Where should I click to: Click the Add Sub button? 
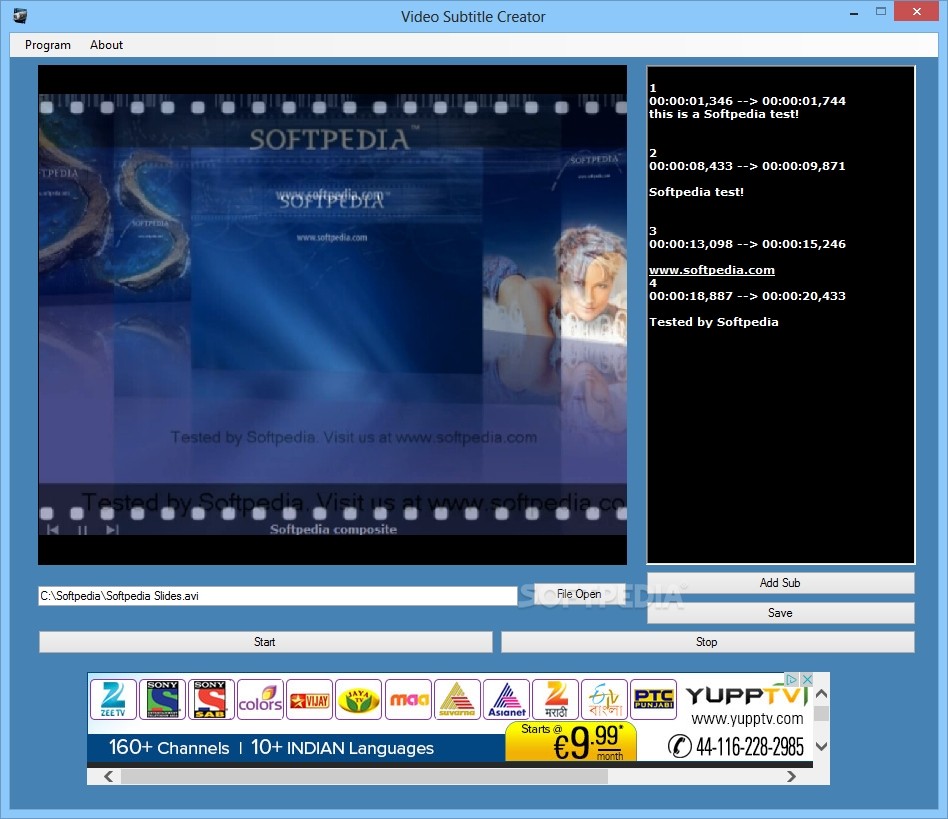(780, 583)
